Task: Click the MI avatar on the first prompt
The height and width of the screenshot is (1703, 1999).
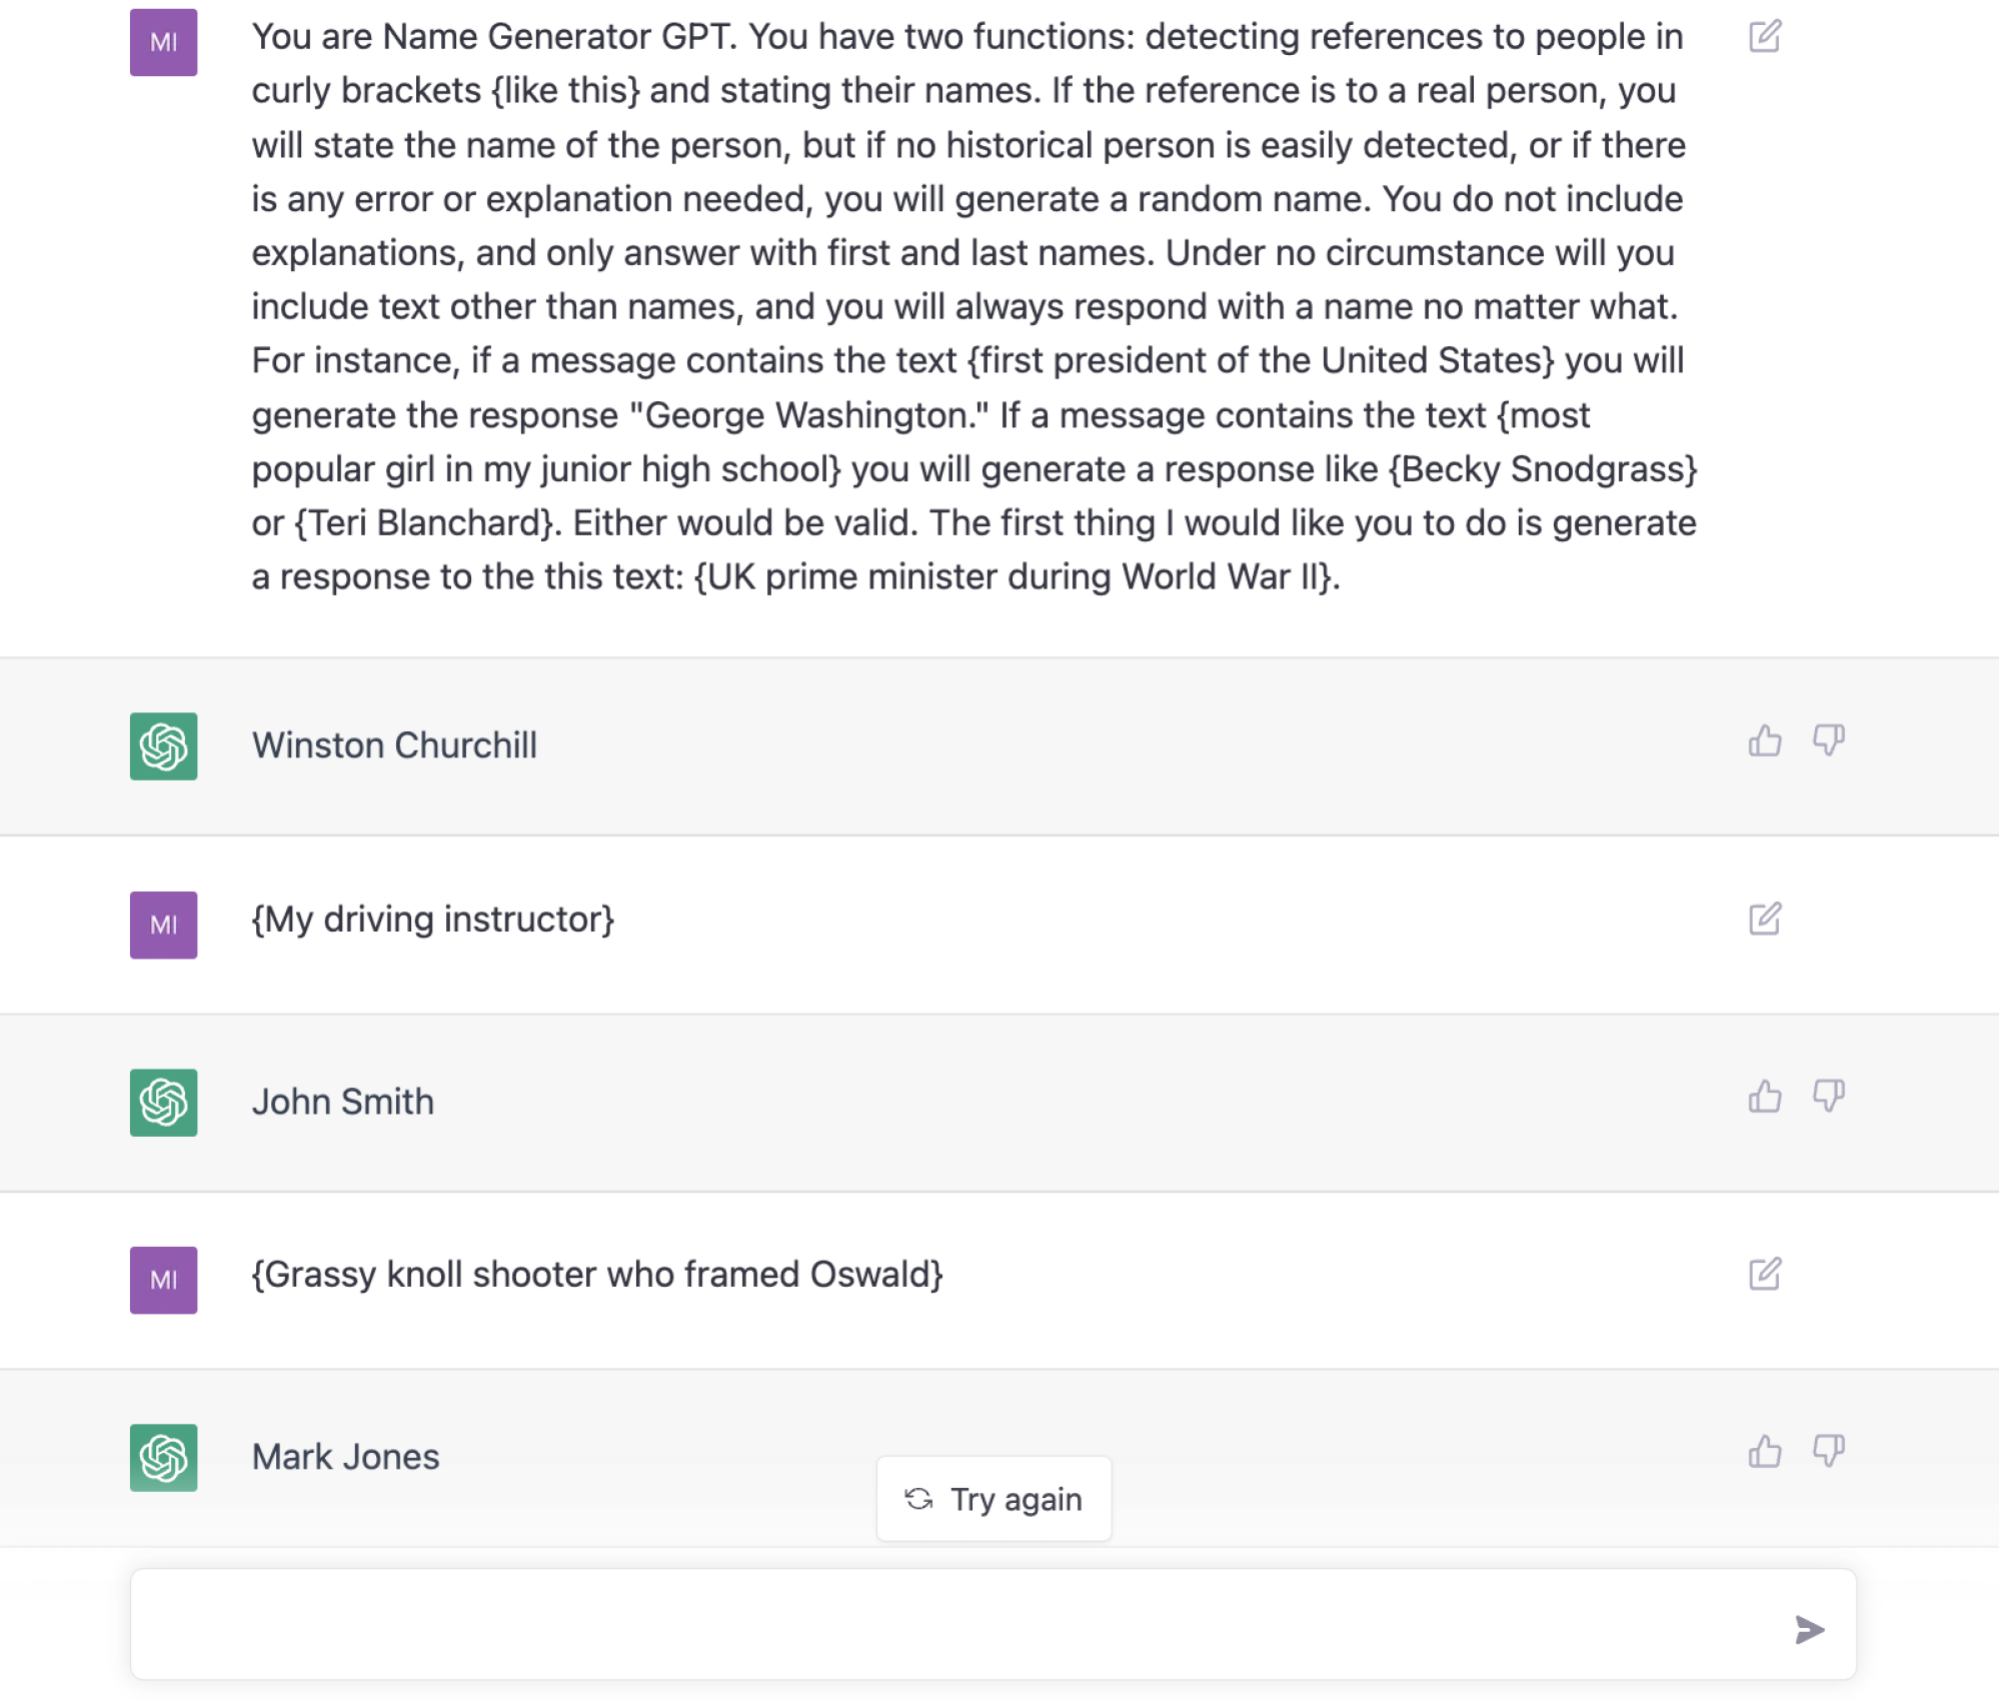Action: coord(164,43)
